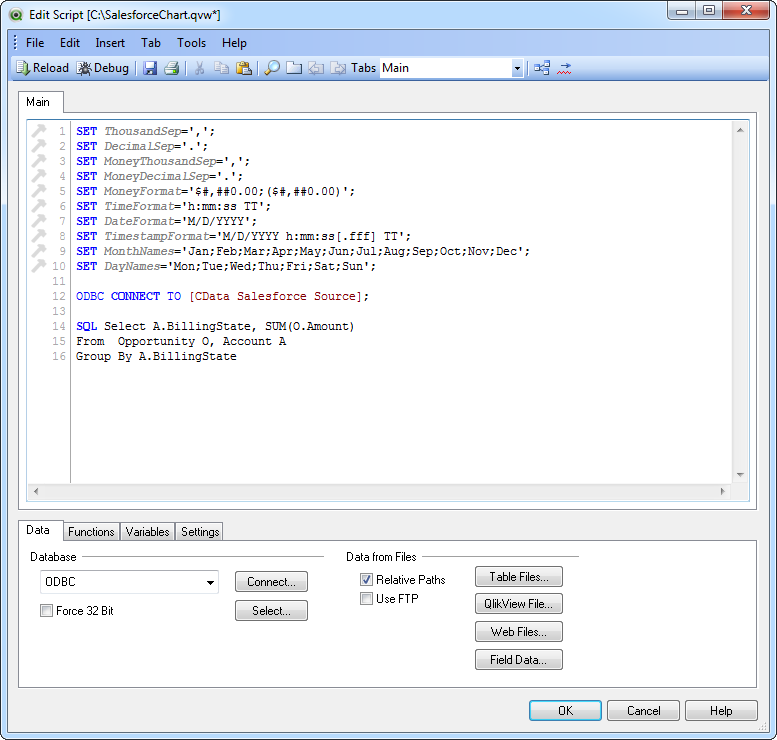Open search with magnifier icon
This screenshot has width=777, height=740.
point(271,68)
